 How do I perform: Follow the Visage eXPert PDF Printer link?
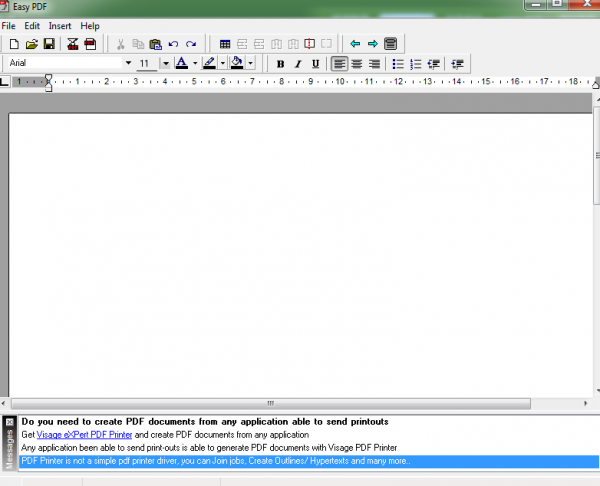(84, 435)
